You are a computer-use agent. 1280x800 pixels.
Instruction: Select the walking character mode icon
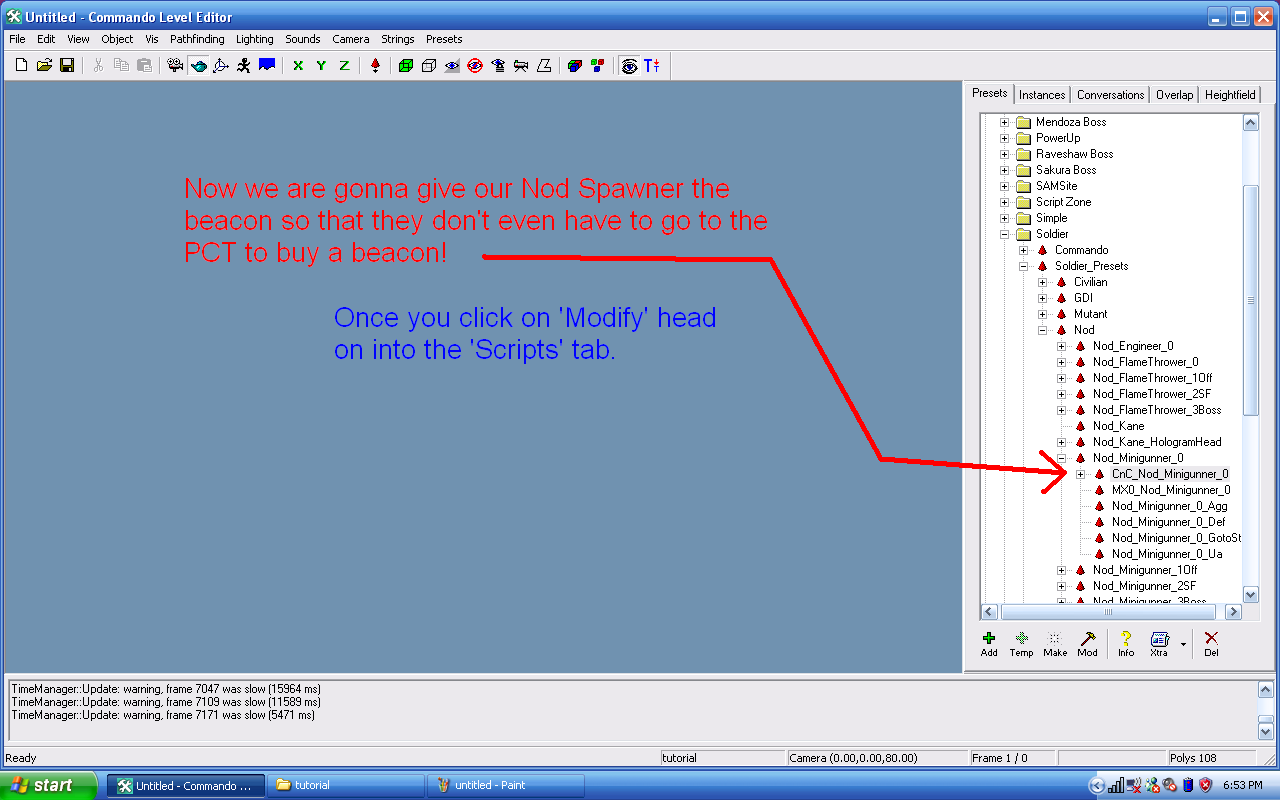point(244,66)
